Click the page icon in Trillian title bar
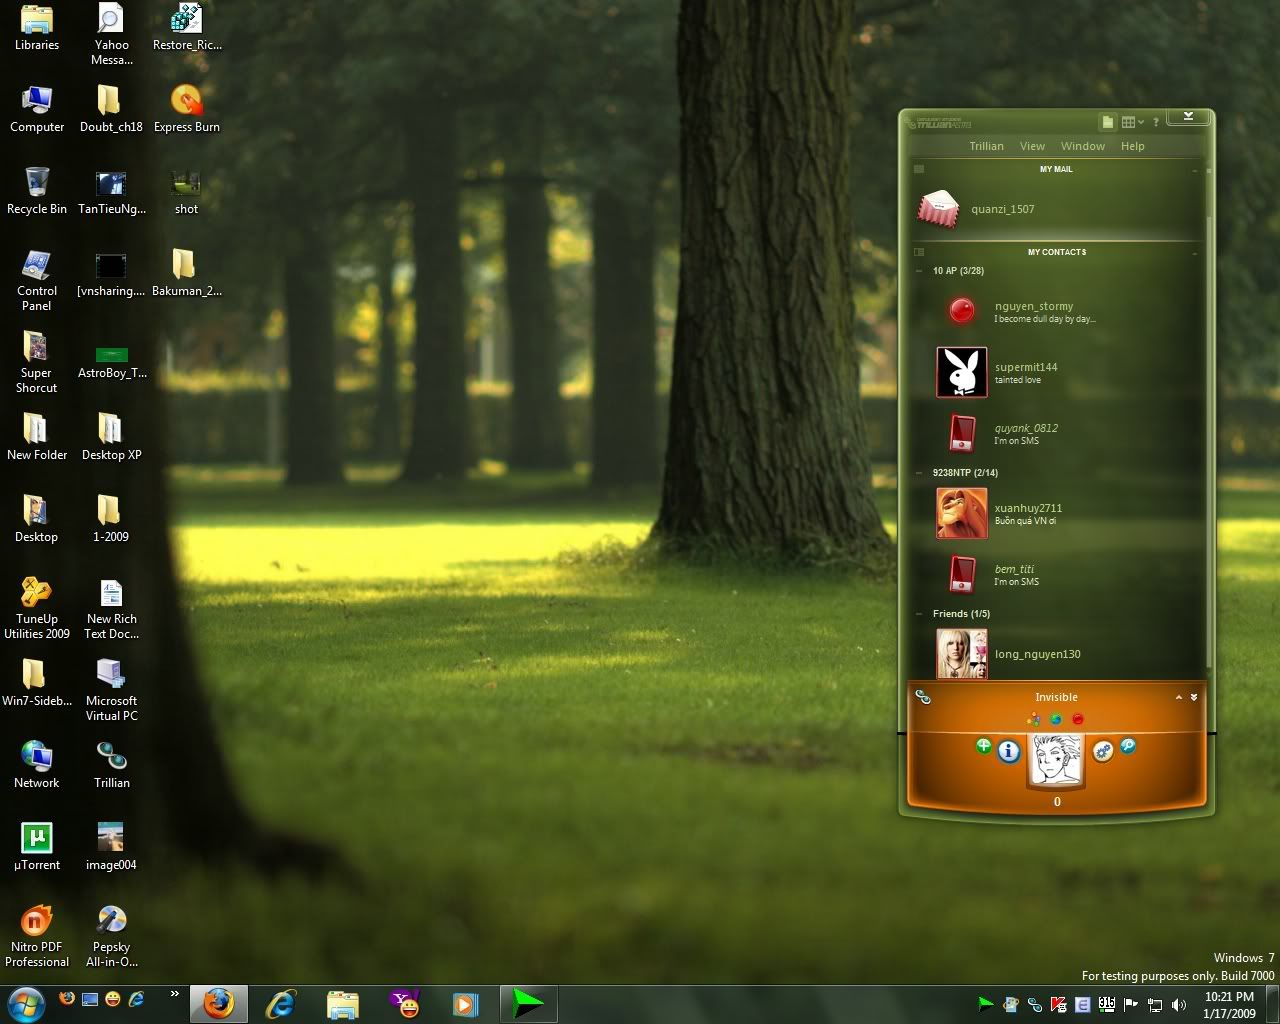The image size is (1280, 1024). 1107,122
